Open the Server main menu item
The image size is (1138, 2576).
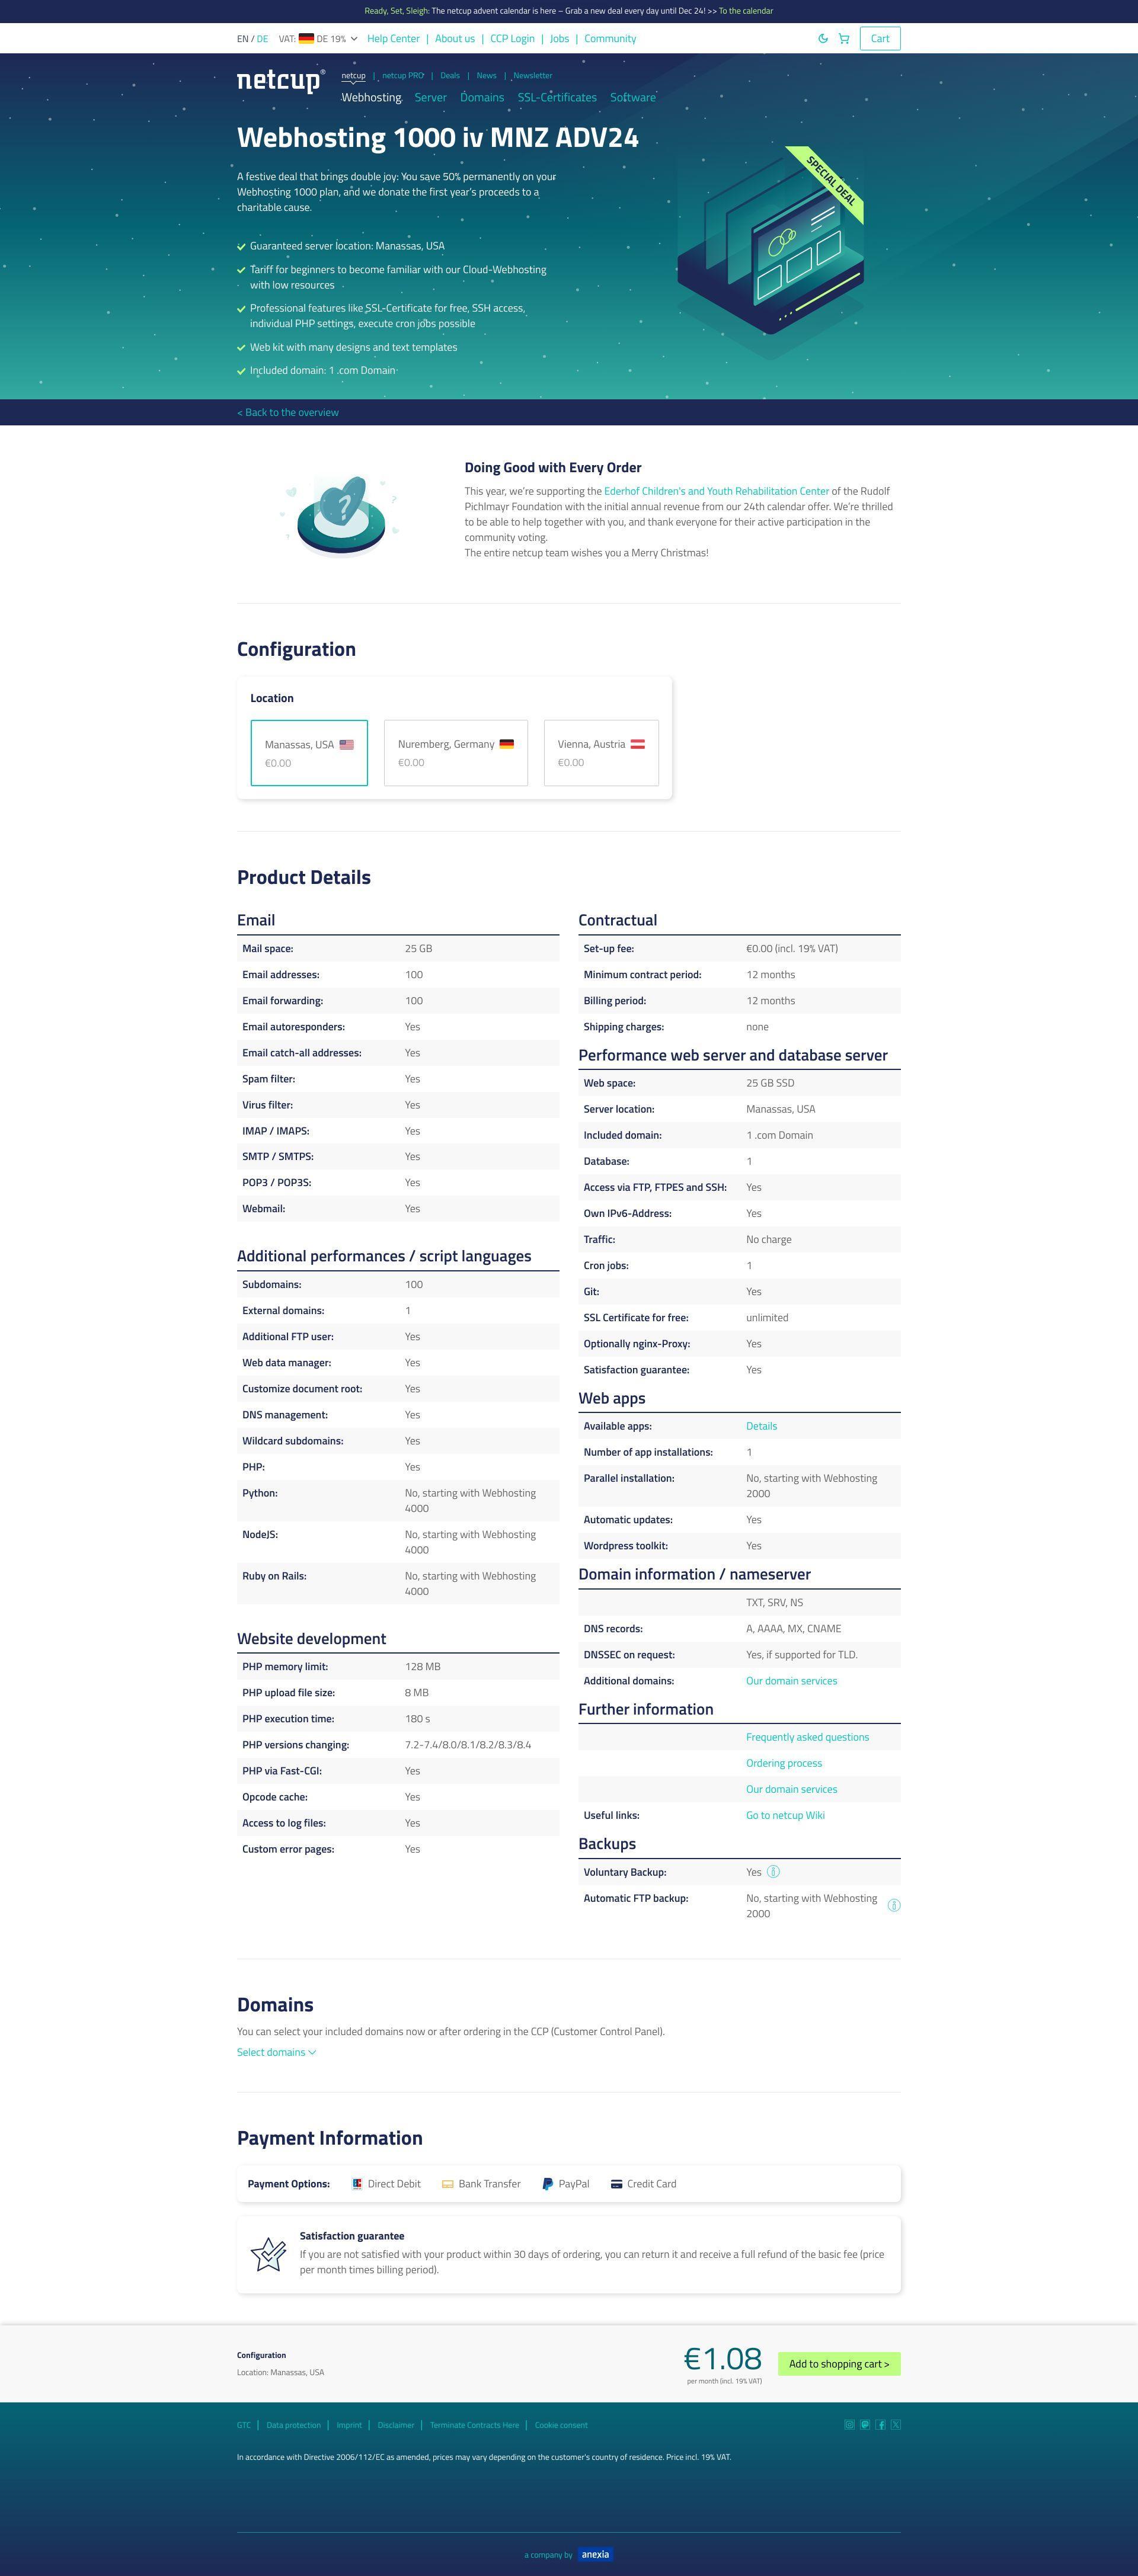[431, 97]
